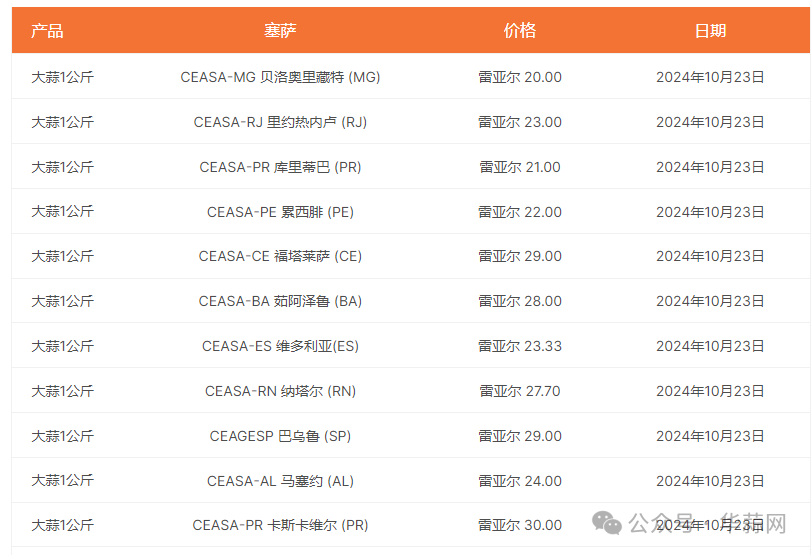Click the 公众号 华蒜网 watermark text
The height and width of the screenshot is (555, 812).
click(707, 523)
